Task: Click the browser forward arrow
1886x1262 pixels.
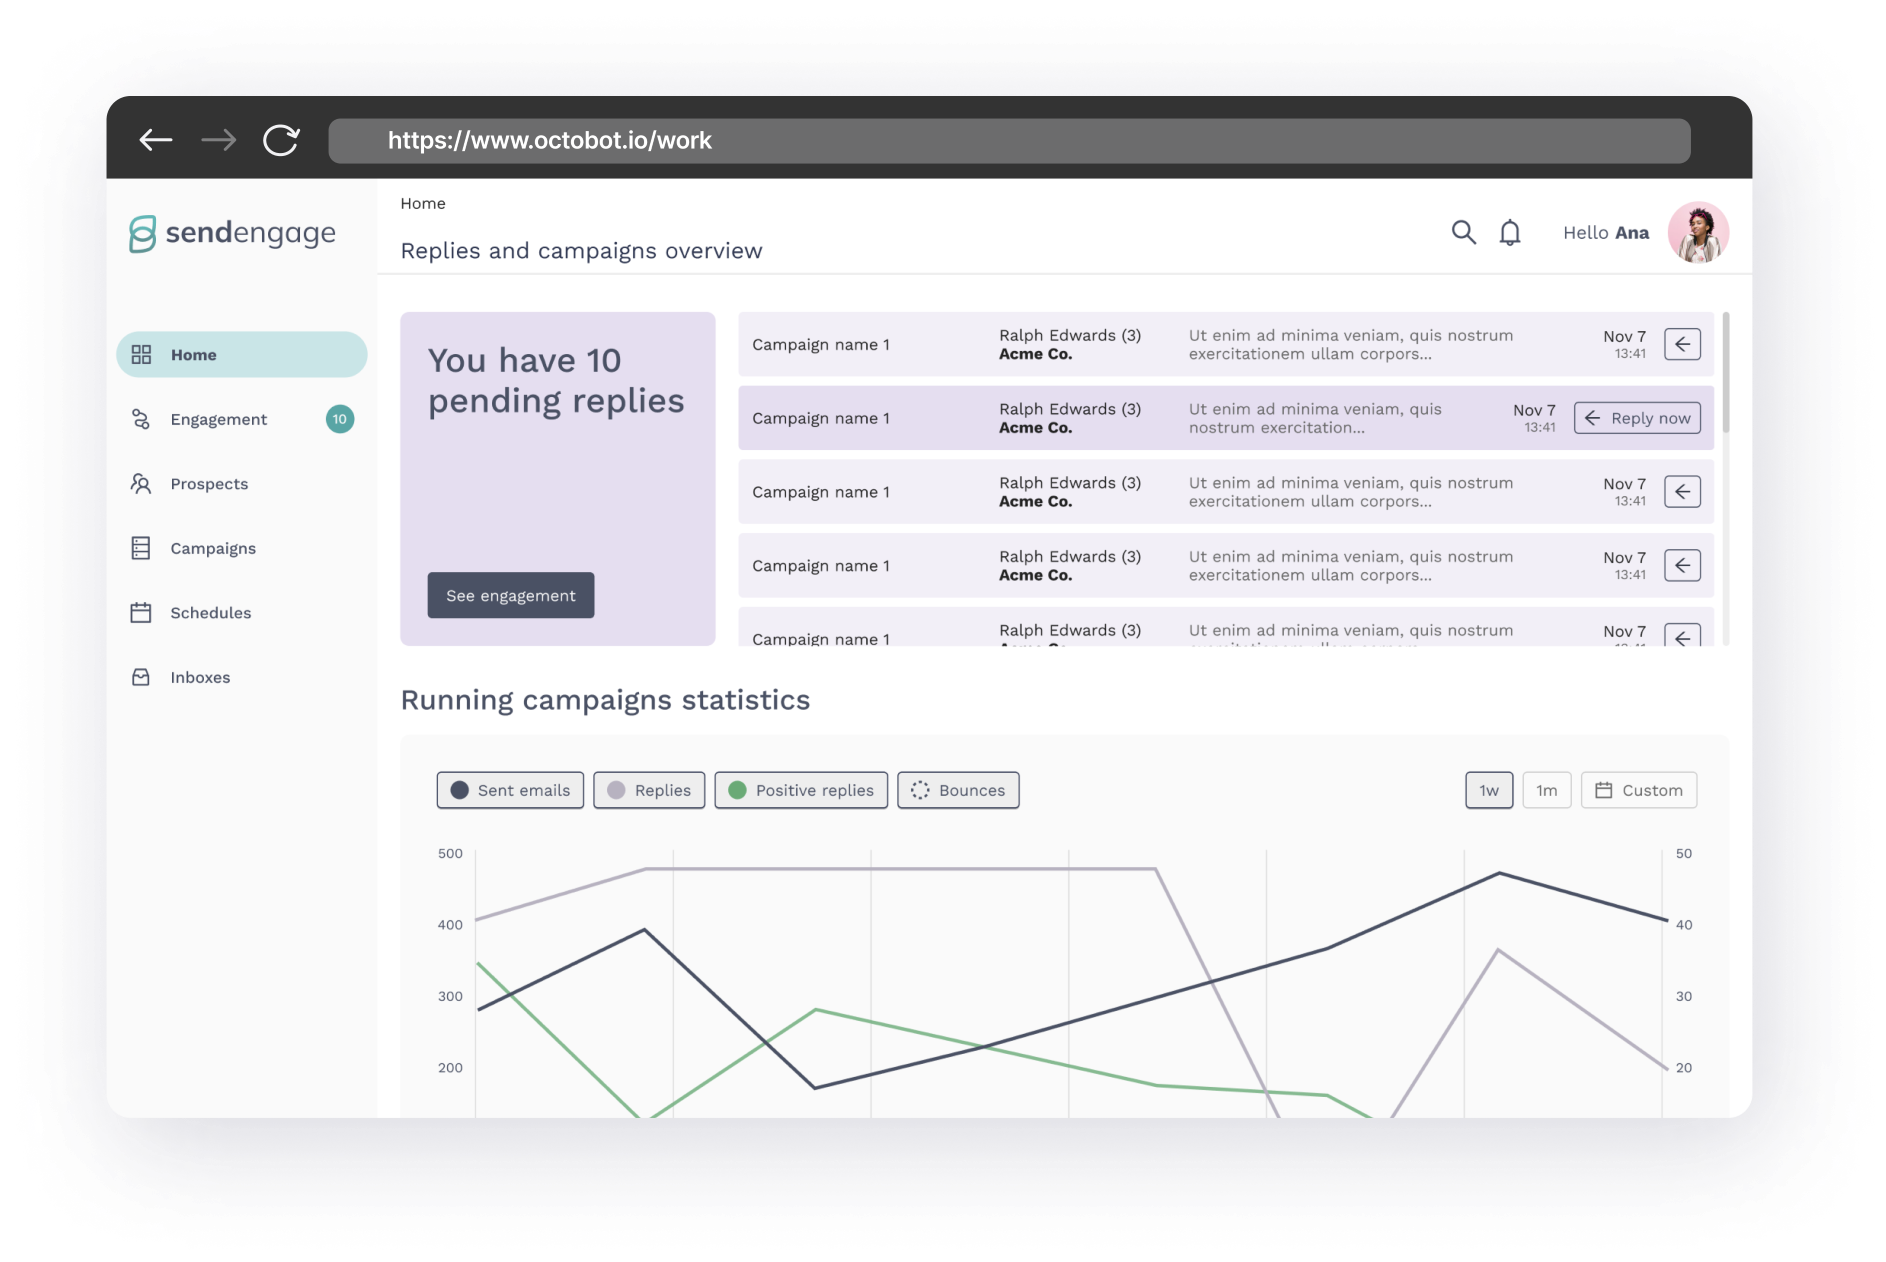Action: (x=219, y=140)
